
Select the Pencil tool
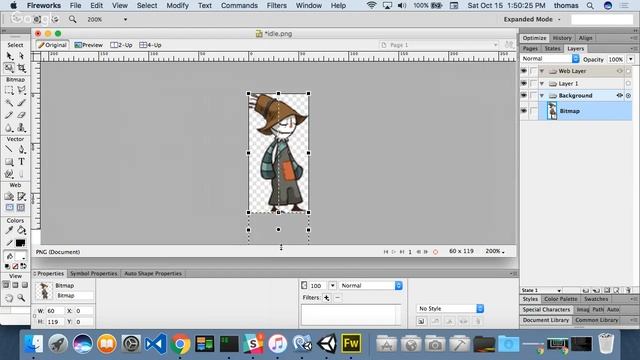pyautogui.click(x=9, y=115)
